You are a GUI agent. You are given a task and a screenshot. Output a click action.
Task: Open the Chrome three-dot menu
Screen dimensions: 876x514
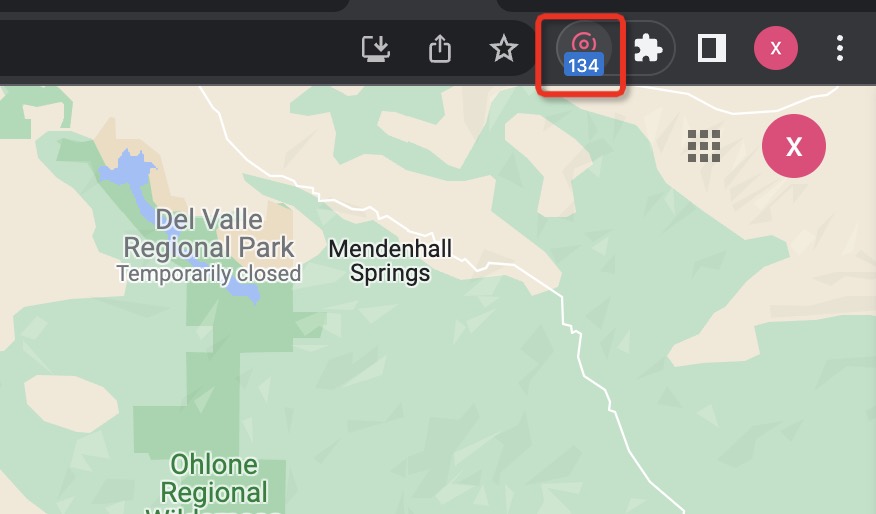[840, 48]
